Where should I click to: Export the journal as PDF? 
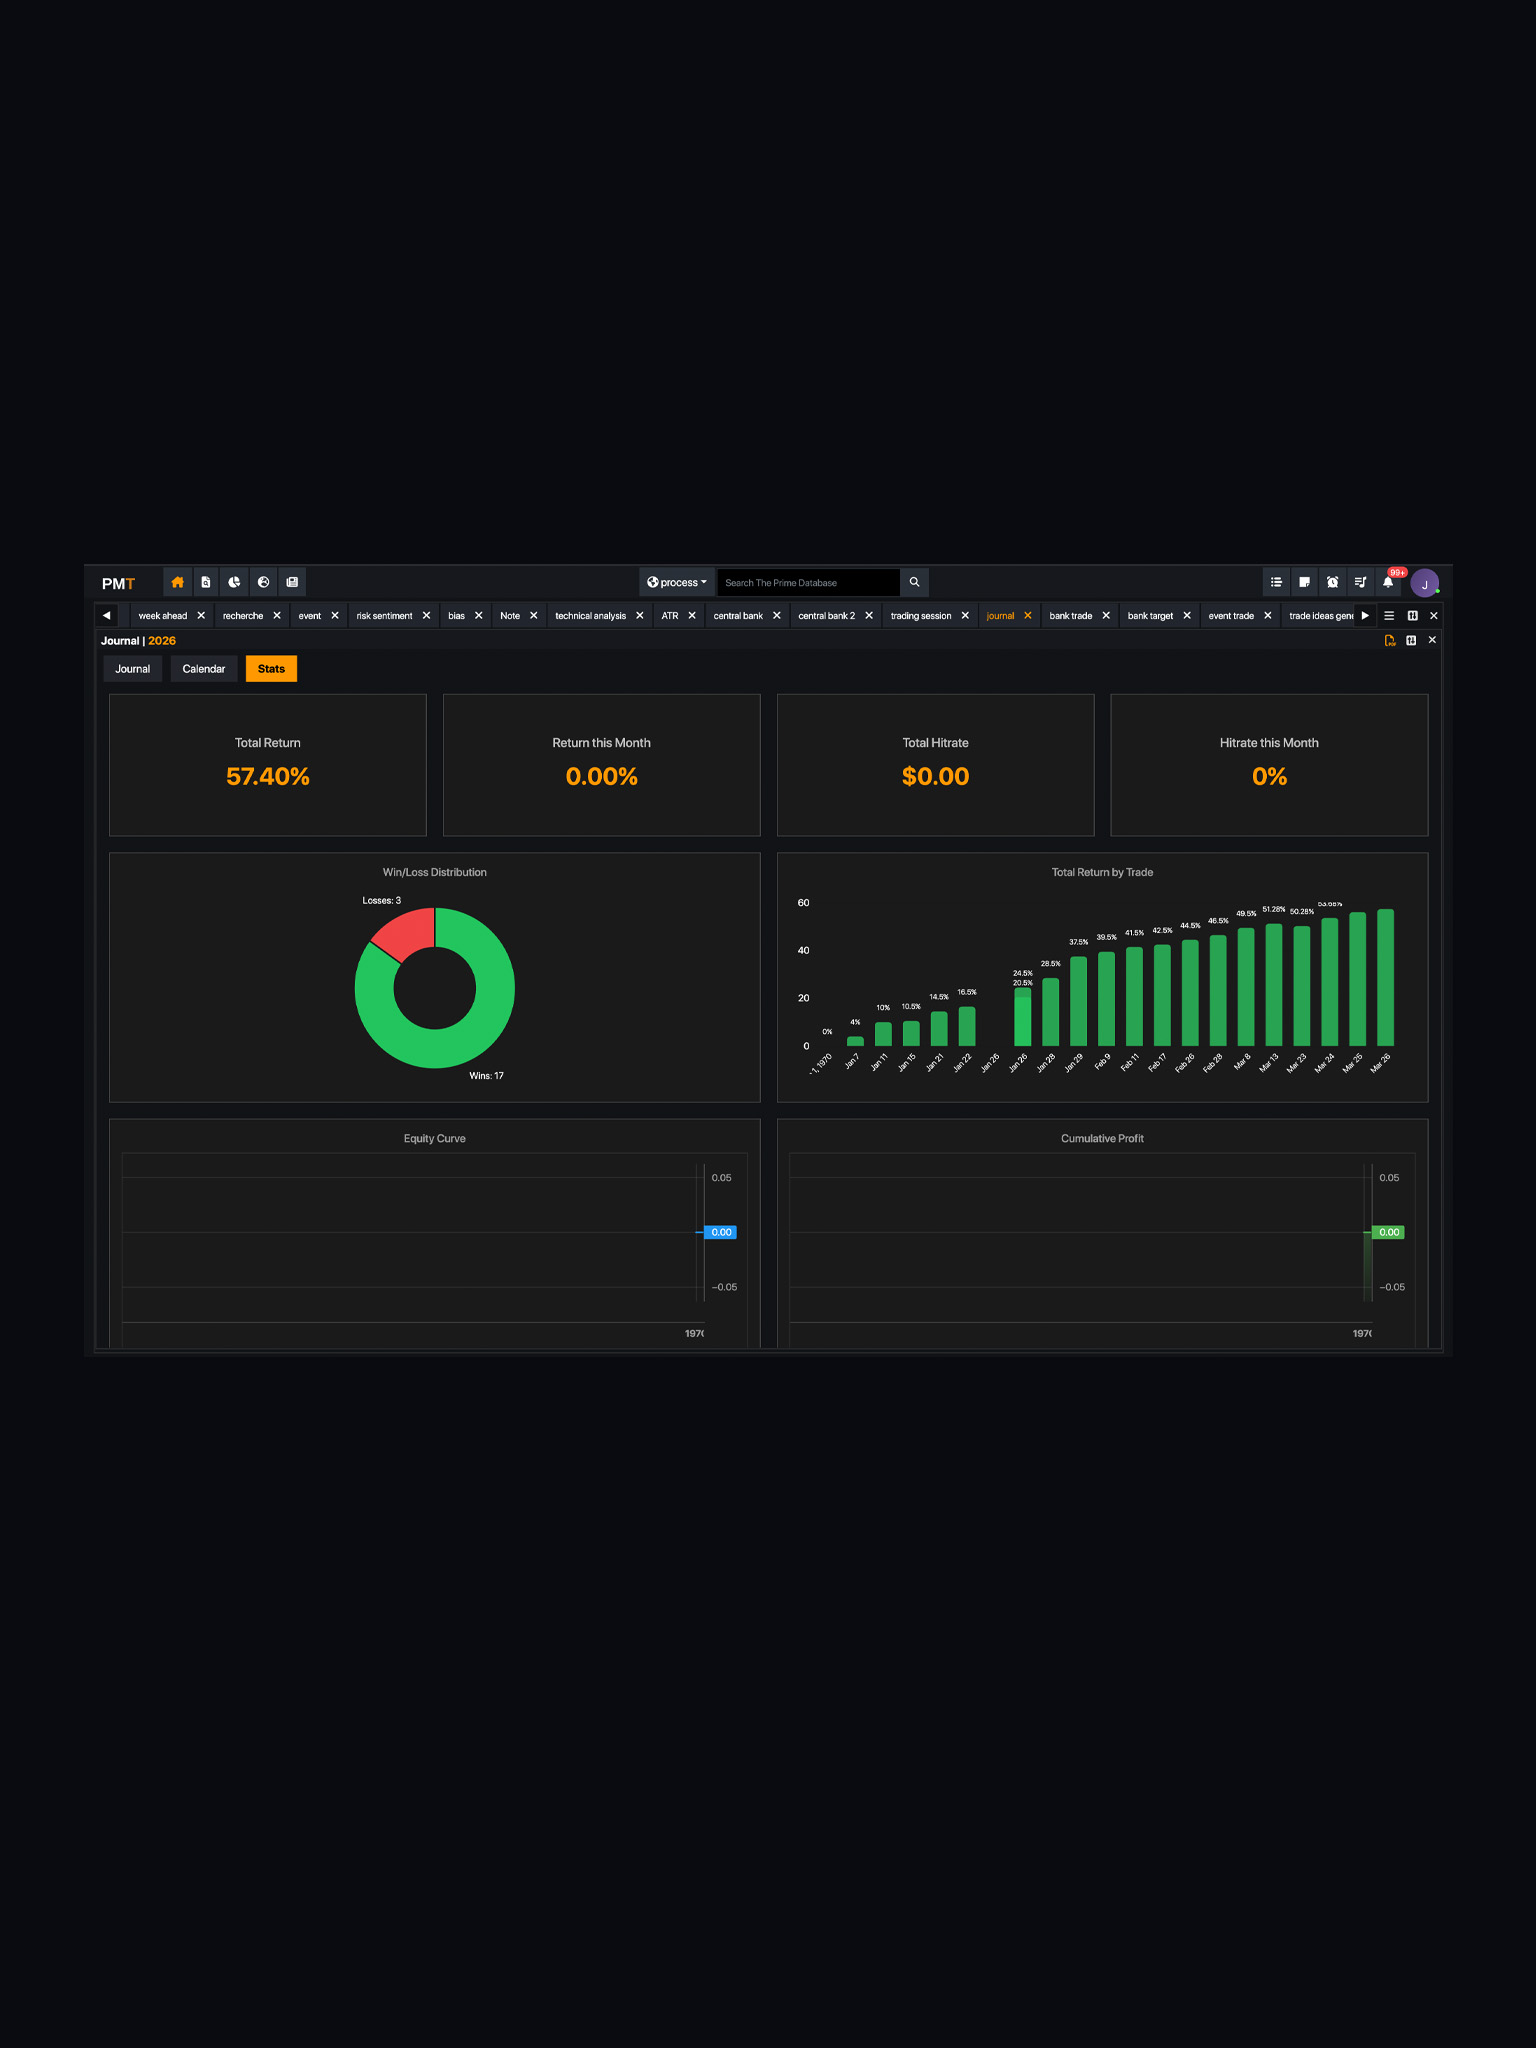coord(1390,640)
